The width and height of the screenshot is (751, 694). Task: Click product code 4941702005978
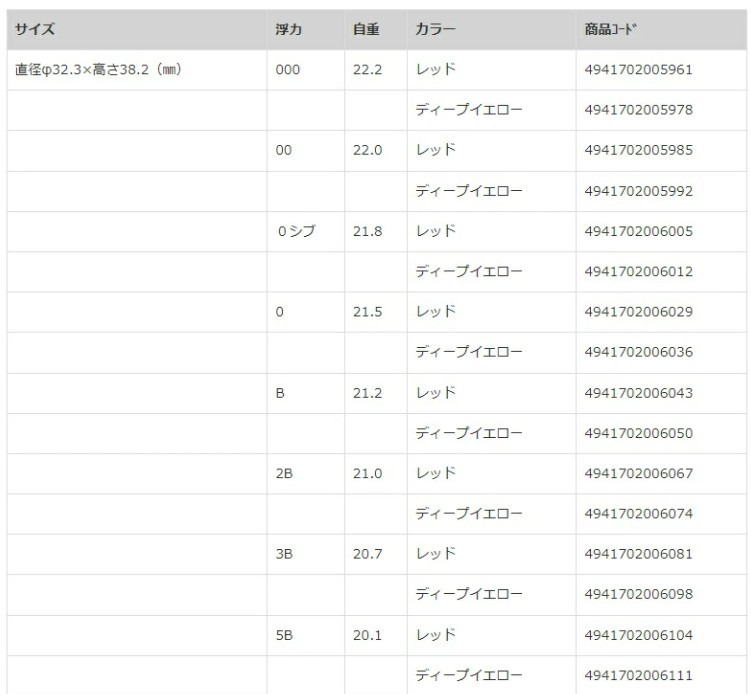point(638,110)
